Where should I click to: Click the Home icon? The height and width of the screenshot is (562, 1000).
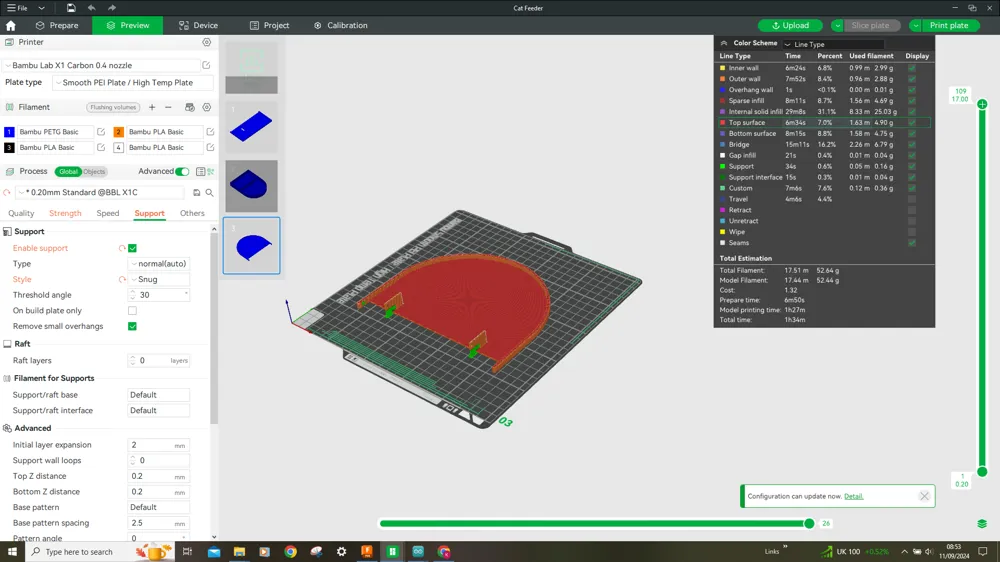(11, 26)
